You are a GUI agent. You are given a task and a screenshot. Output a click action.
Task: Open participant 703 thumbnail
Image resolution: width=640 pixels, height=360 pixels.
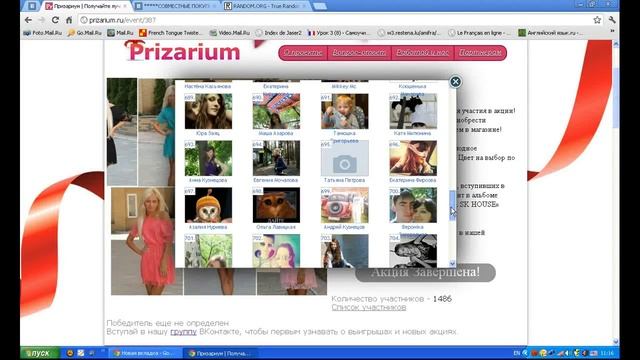coord(344,251)
